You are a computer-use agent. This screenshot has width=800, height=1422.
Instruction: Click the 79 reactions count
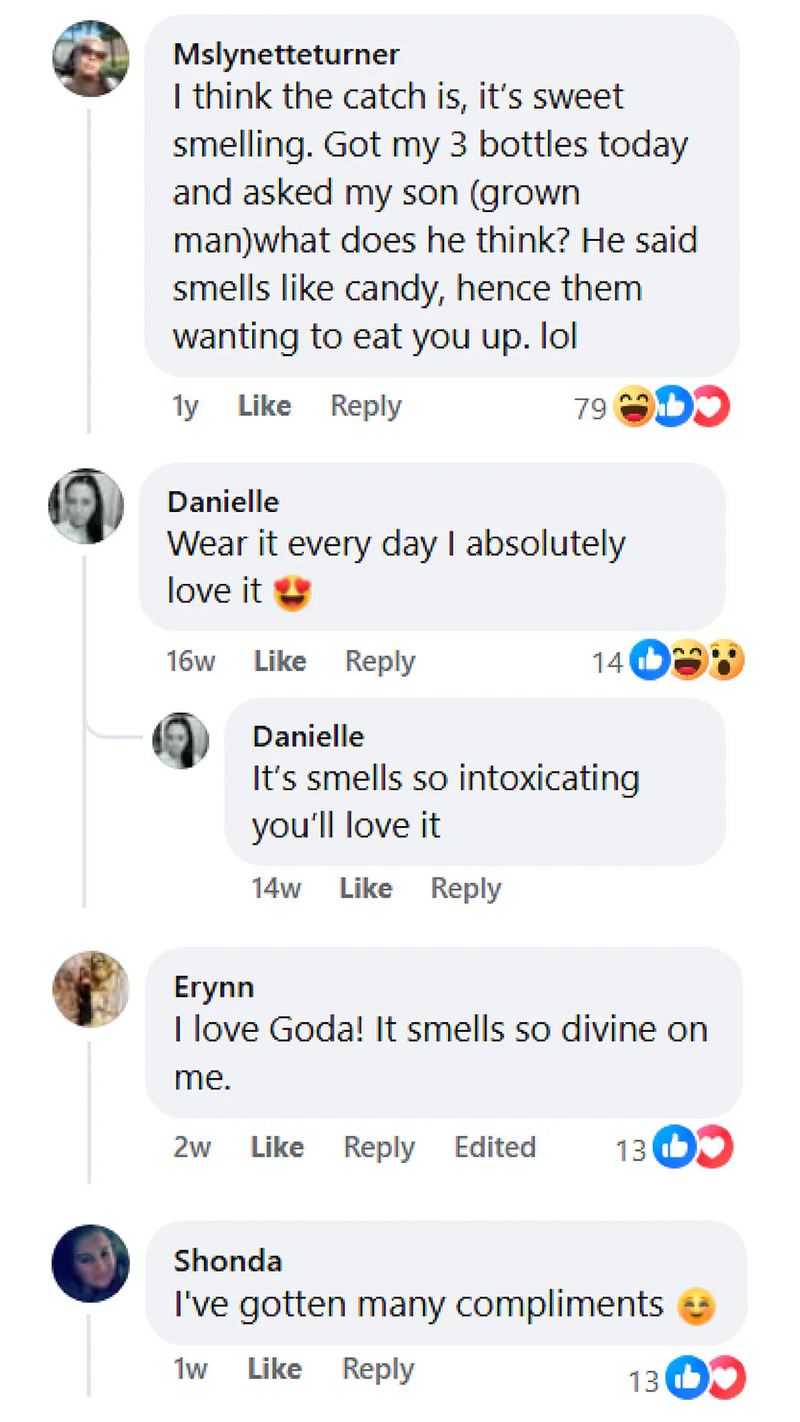(x=590, y=408)
